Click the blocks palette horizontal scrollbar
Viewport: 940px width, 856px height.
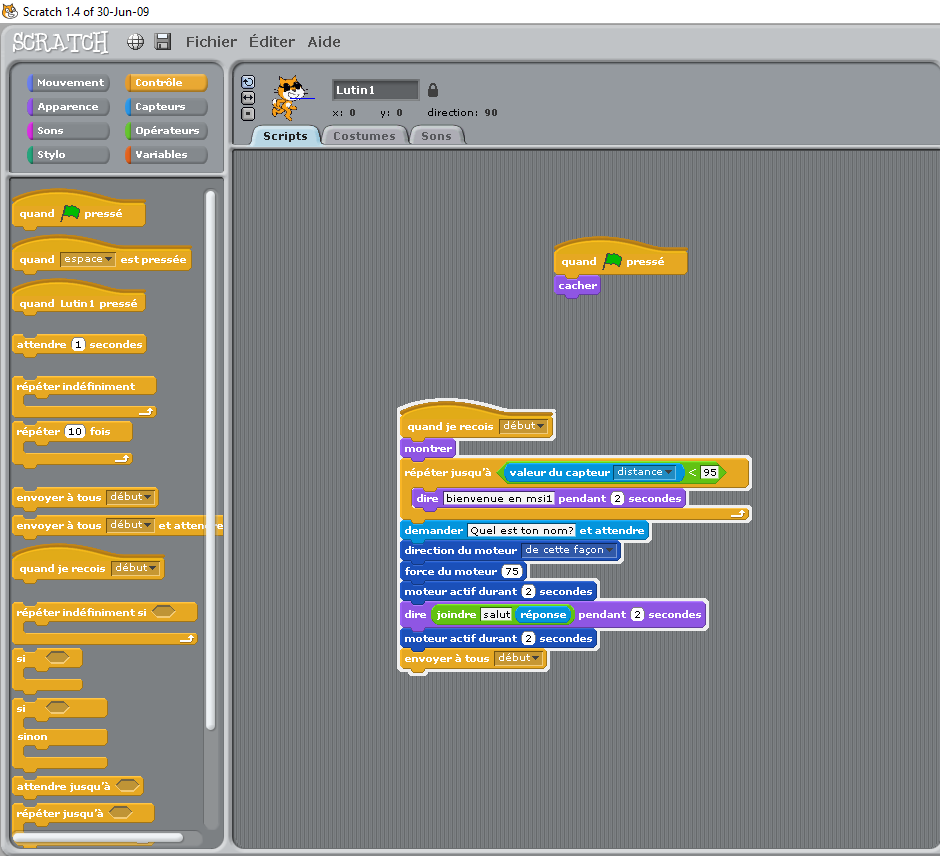98,837
